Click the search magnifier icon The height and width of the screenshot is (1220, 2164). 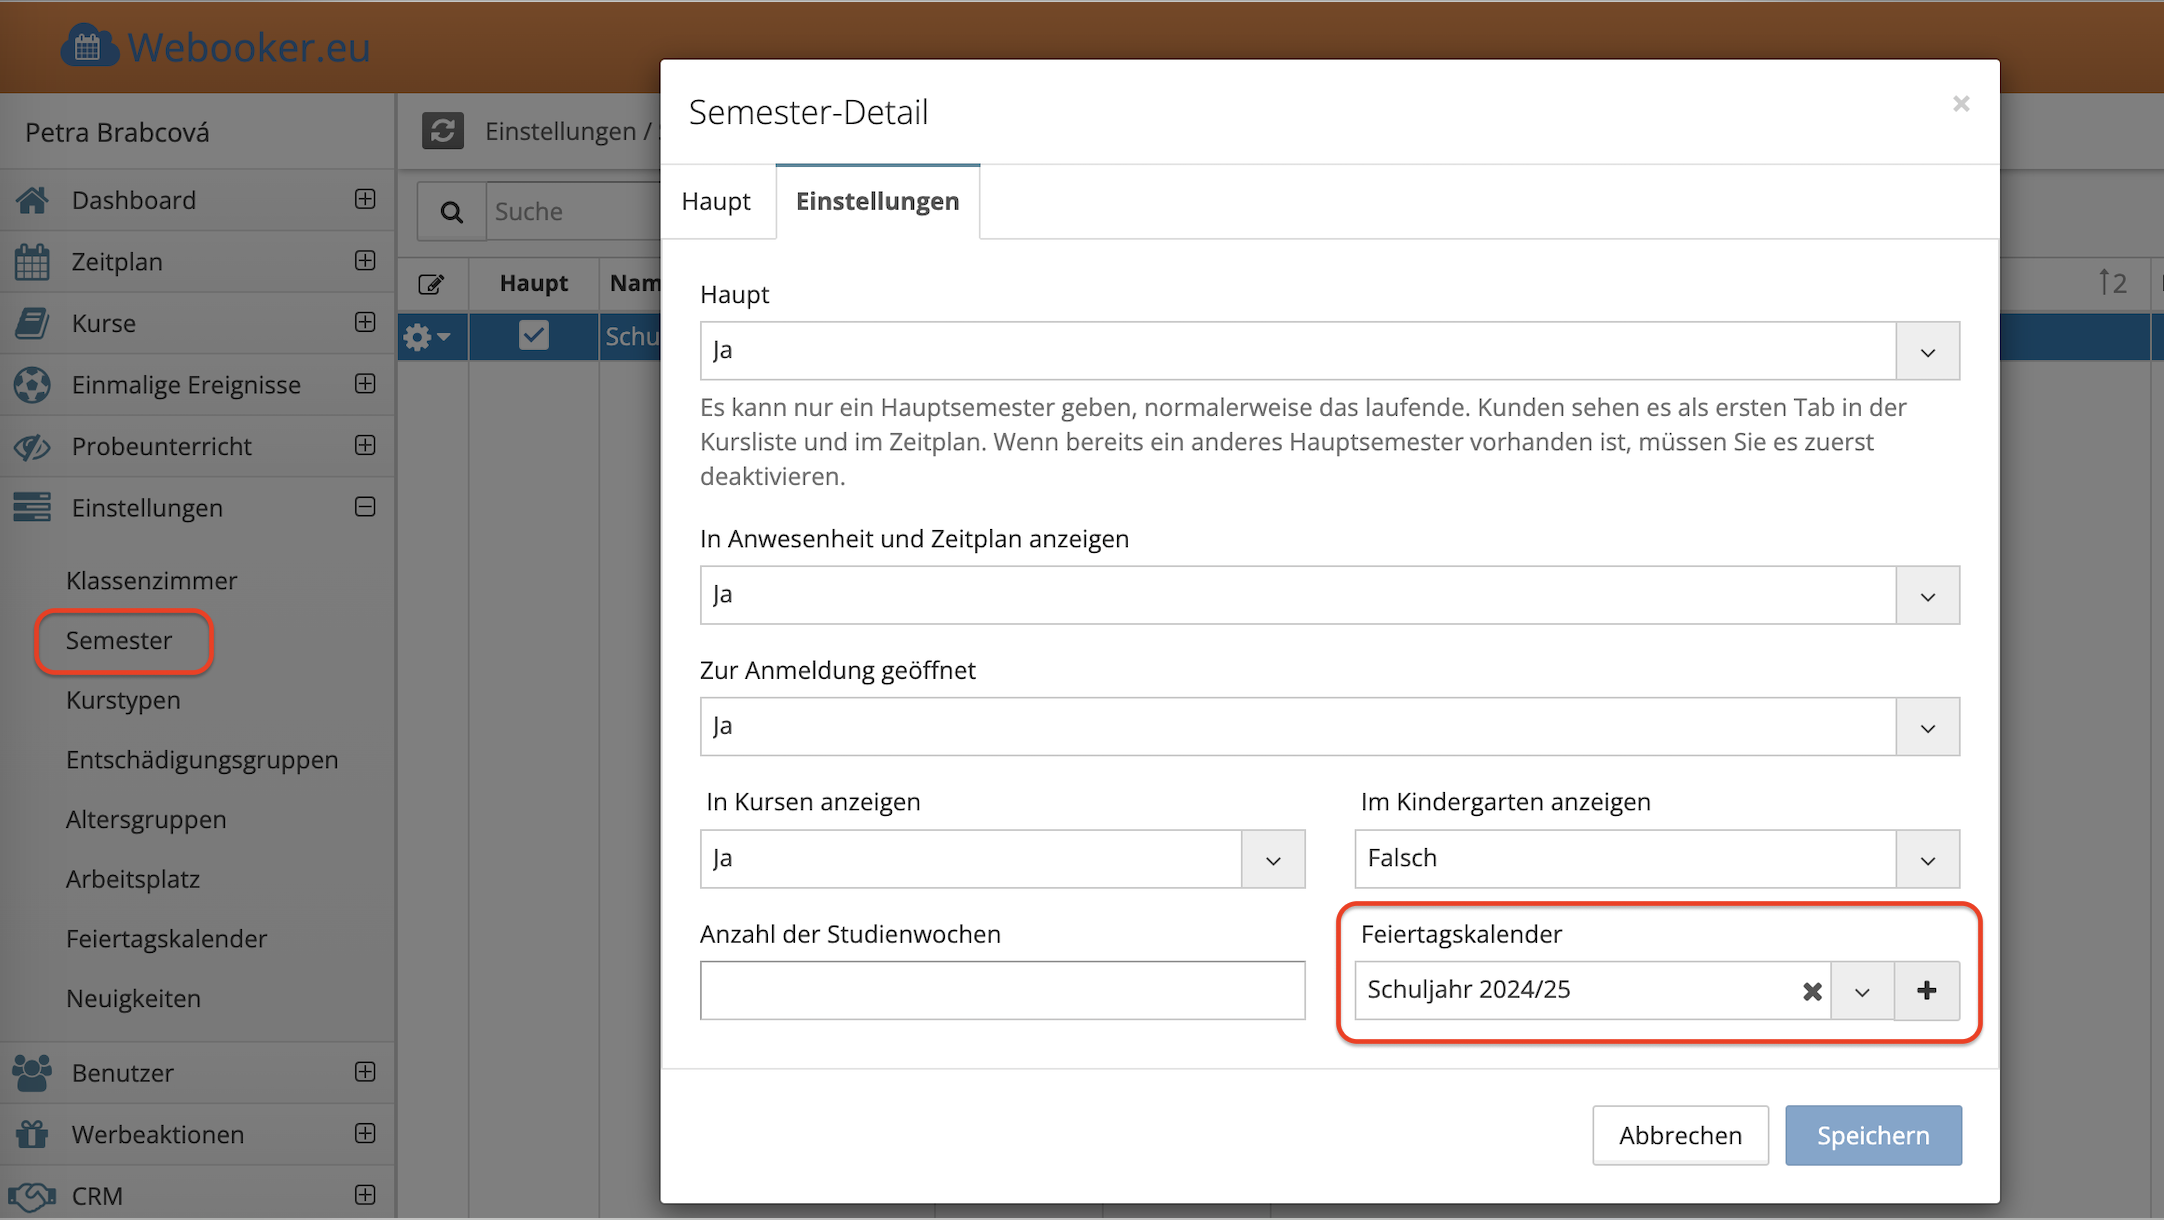(452, 212)
